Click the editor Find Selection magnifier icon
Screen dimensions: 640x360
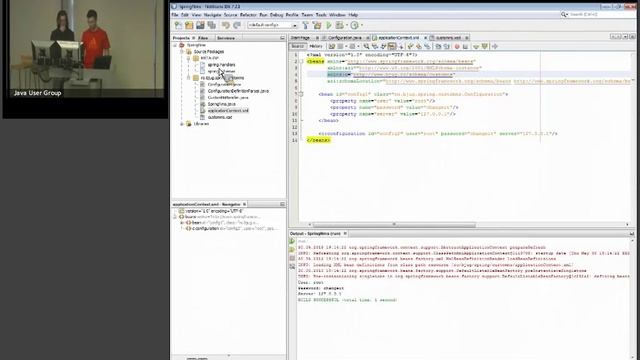coord(367,47)
